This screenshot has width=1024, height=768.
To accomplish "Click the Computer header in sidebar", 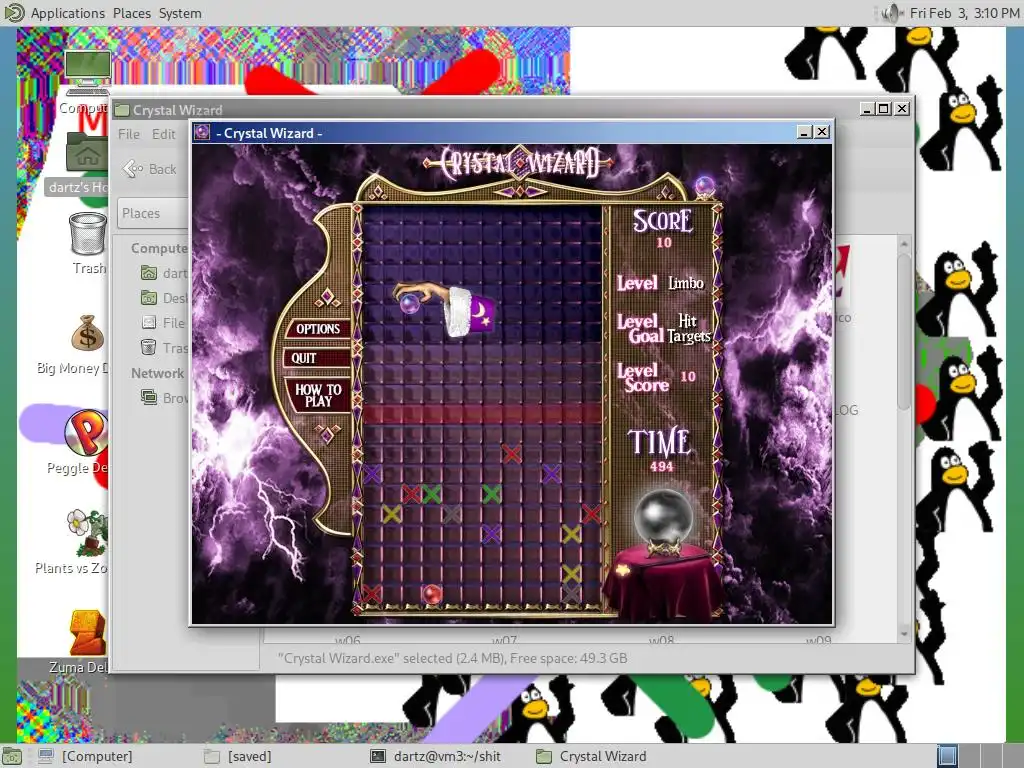I will pyautogui.click(x=159, y=248).
